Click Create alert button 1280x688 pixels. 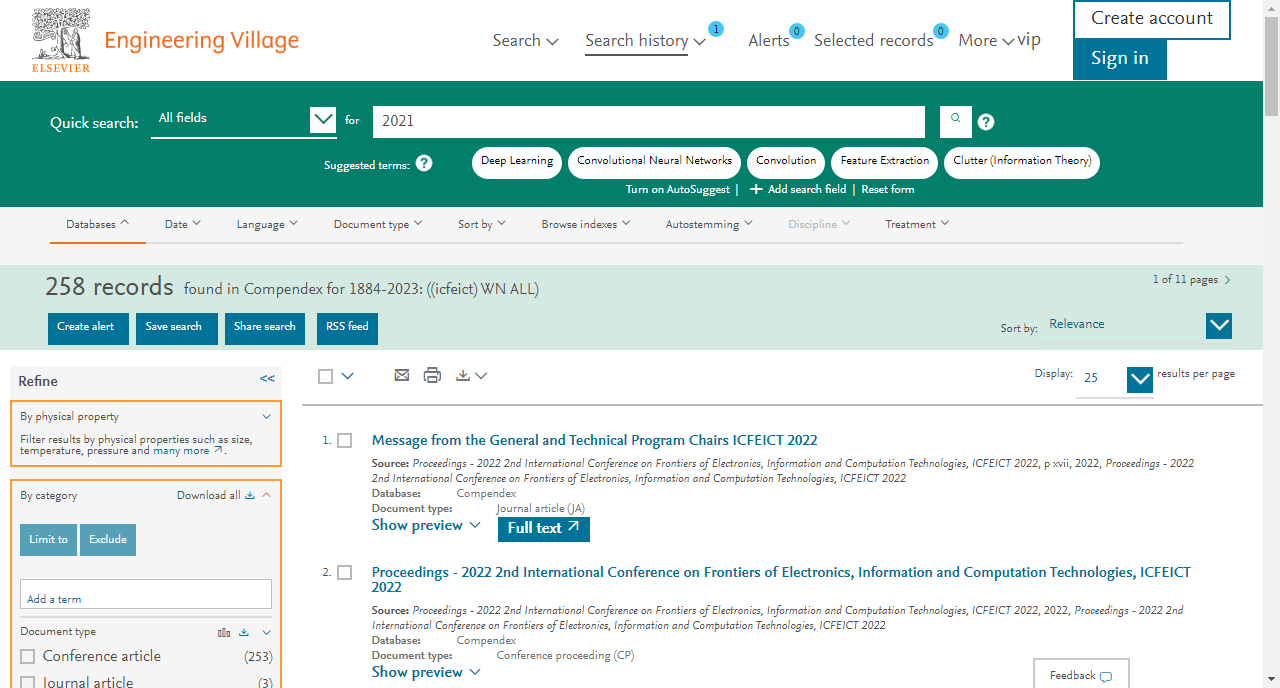tap(88, 328)
